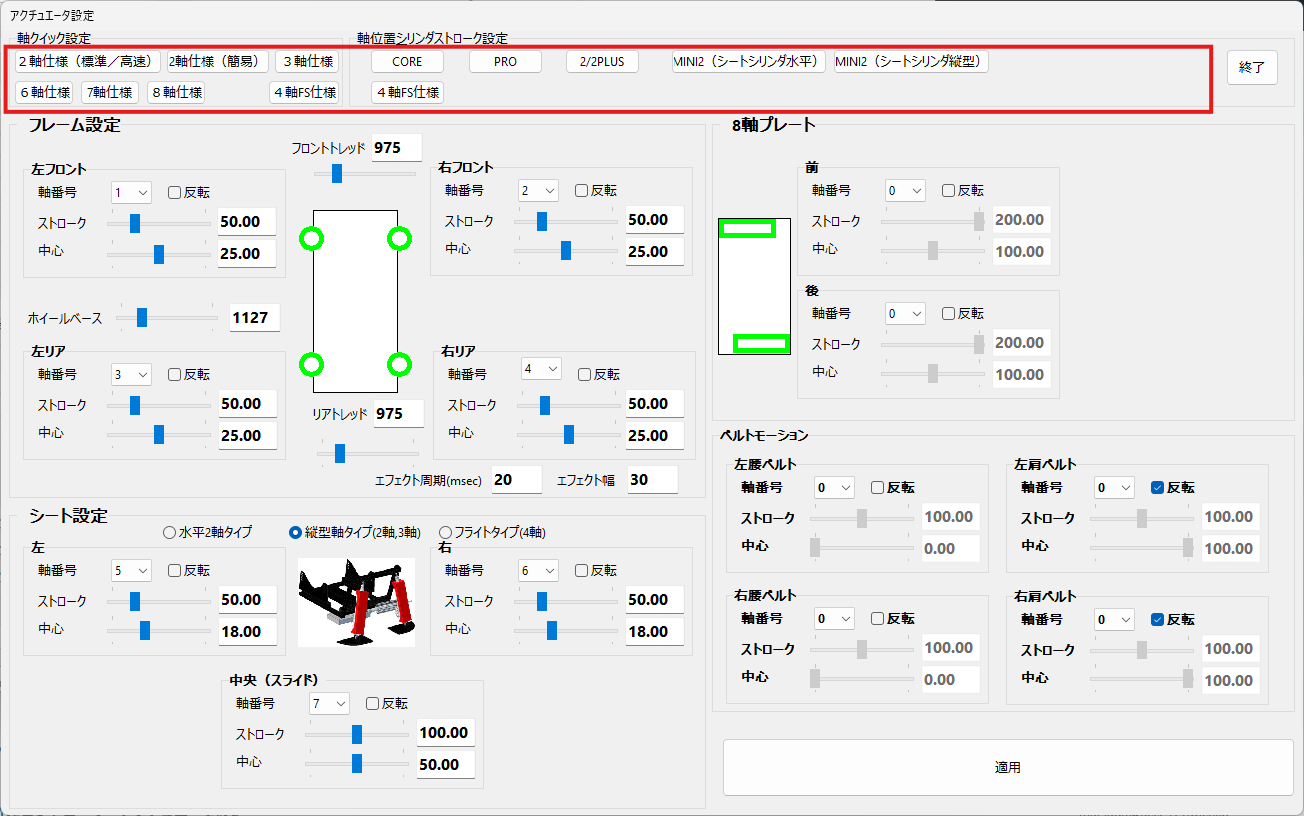Apply the 6軸仕様 quick setting
This screenshot has height=816, width=1304.
point(44,93)
